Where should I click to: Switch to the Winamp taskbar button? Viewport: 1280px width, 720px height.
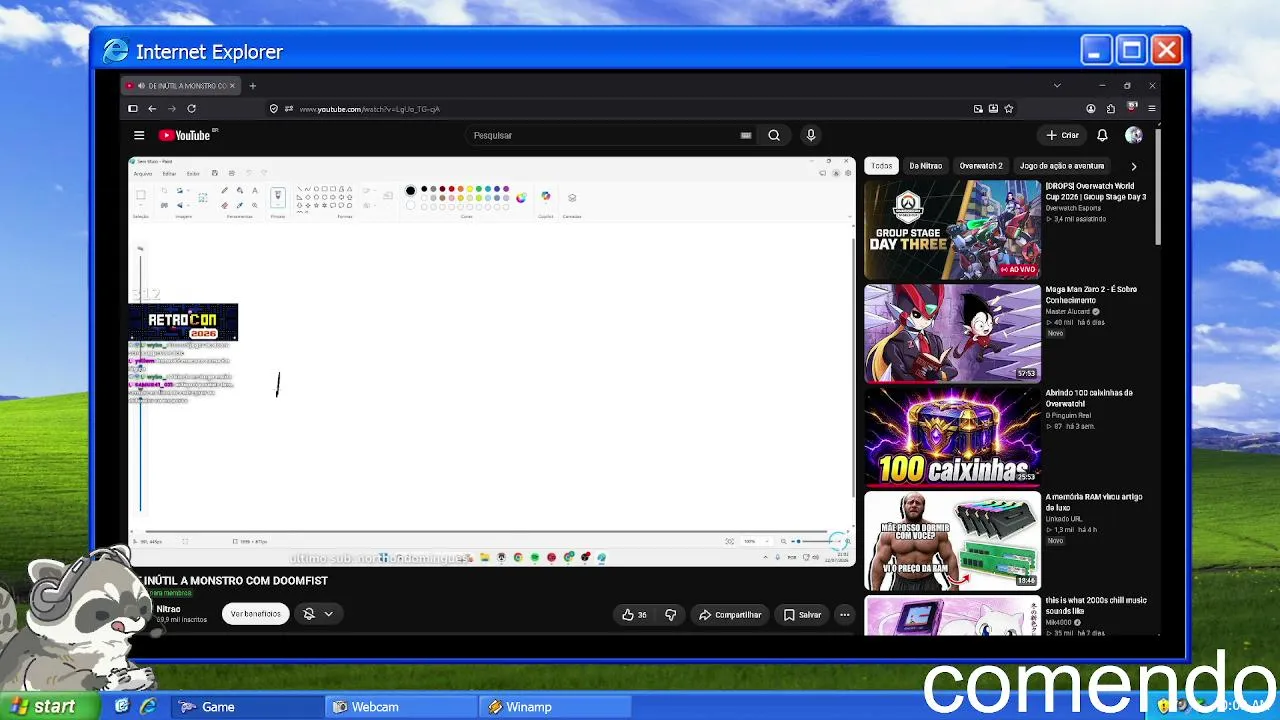(556, 707)
